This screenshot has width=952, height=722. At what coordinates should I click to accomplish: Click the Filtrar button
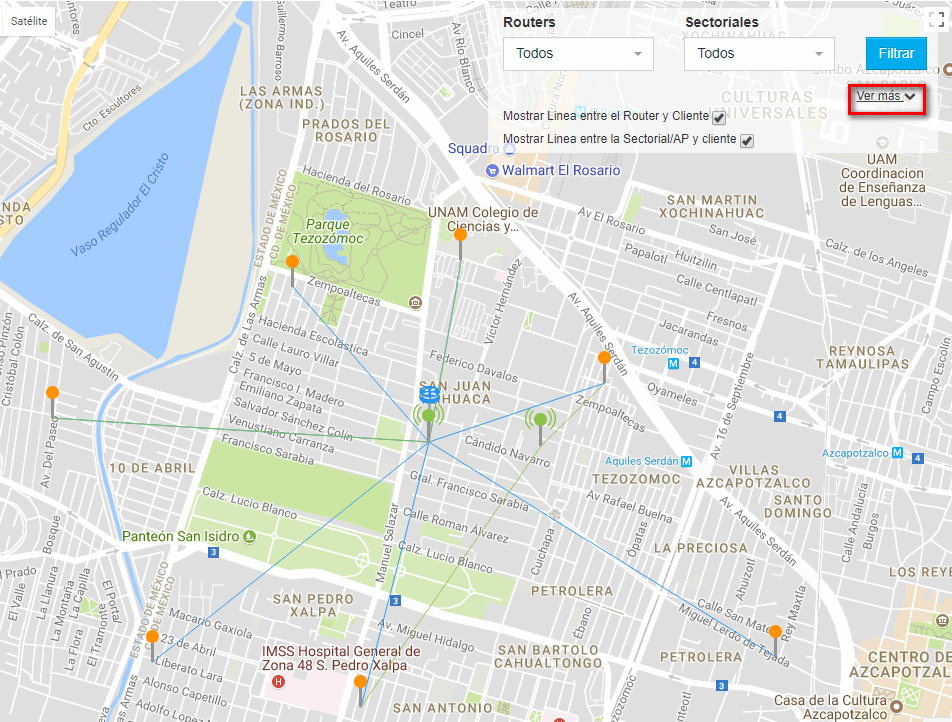pos(896,53)
